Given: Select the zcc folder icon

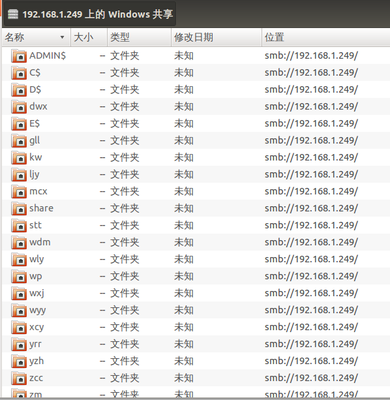Looking at the screenshot, I should [x=19, y=378].
